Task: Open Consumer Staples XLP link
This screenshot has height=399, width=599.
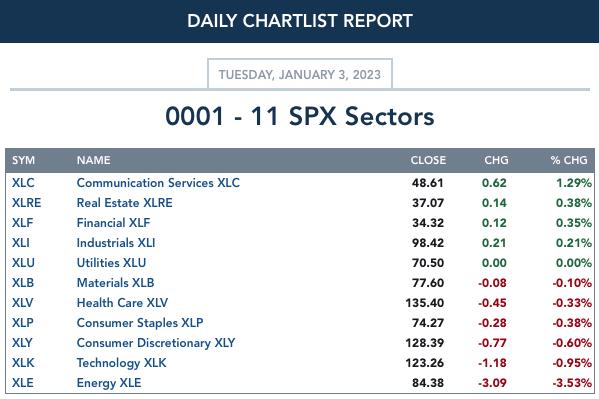Action: coord(140,323)
